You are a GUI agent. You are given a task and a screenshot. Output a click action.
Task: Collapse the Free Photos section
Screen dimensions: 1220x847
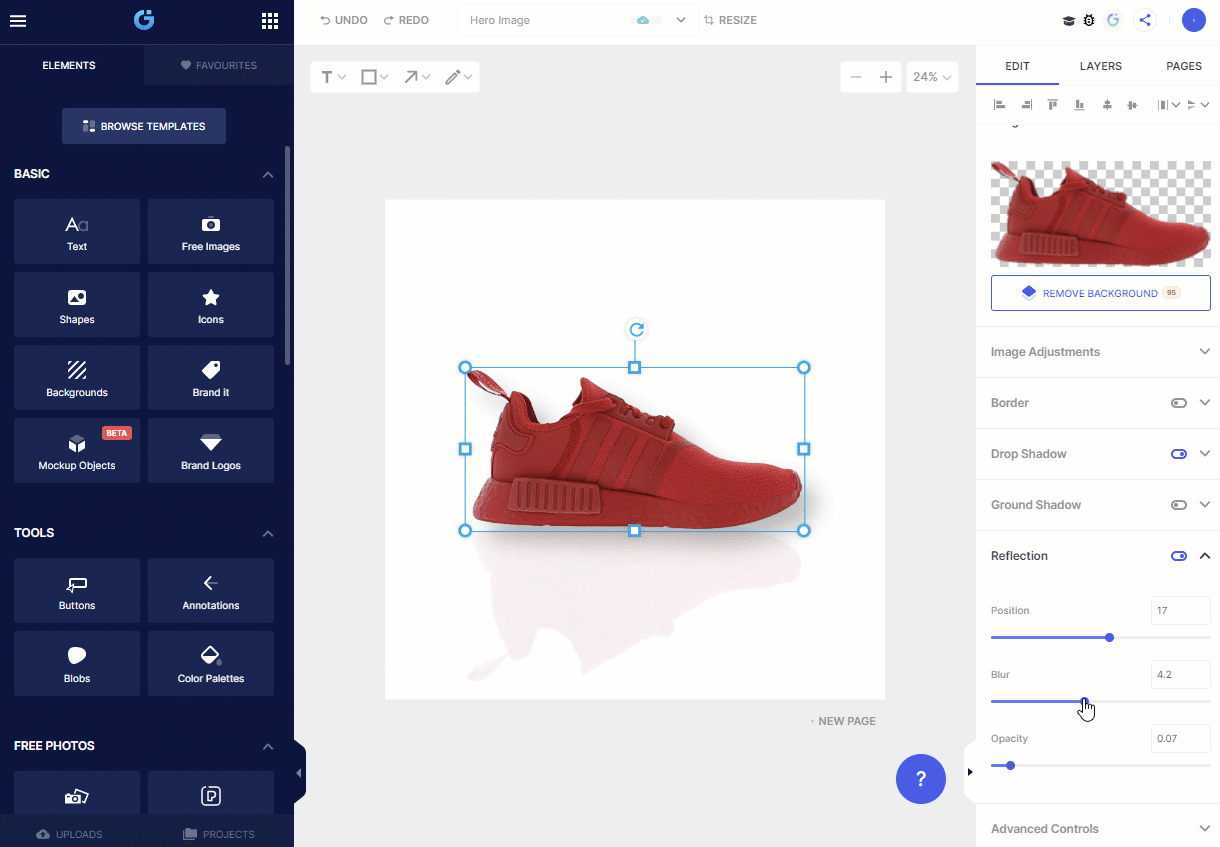pyautogui.click(x=267, y=746)
